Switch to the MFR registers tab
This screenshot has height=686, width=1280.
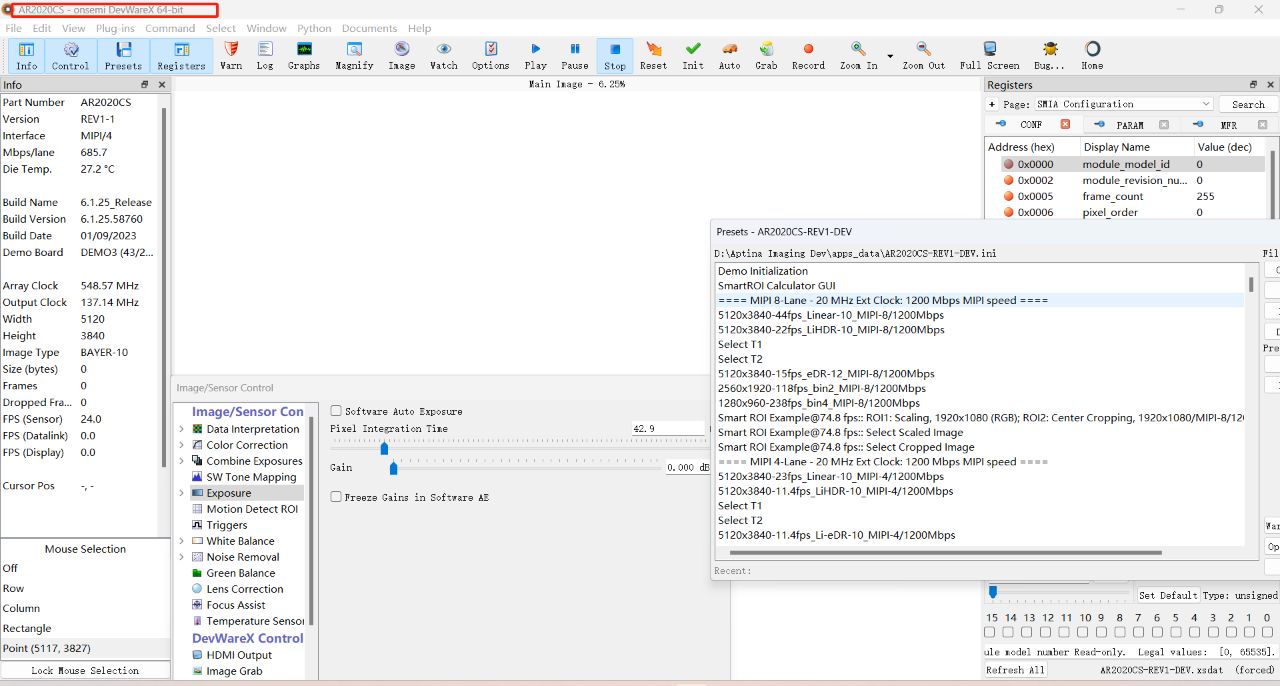click(1228, 125)
